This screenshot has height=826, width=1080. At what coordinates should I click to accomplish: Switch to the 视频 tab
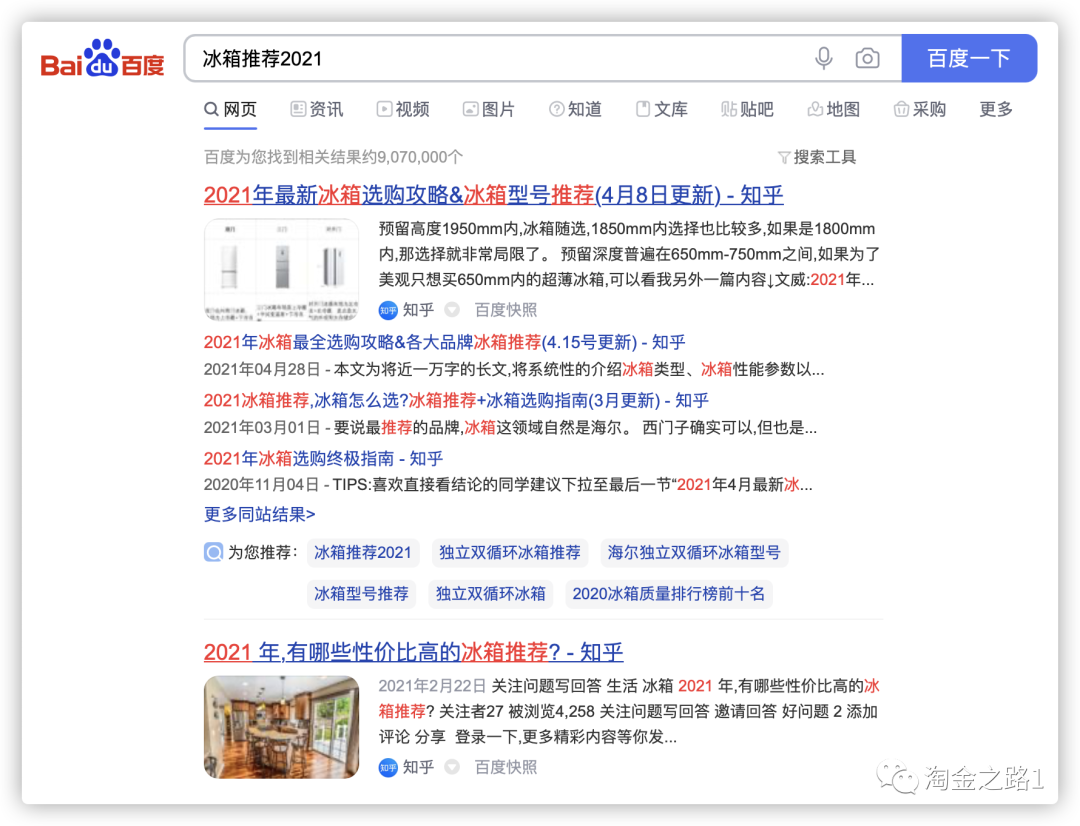pyautogui.click(x=403, y=110)
